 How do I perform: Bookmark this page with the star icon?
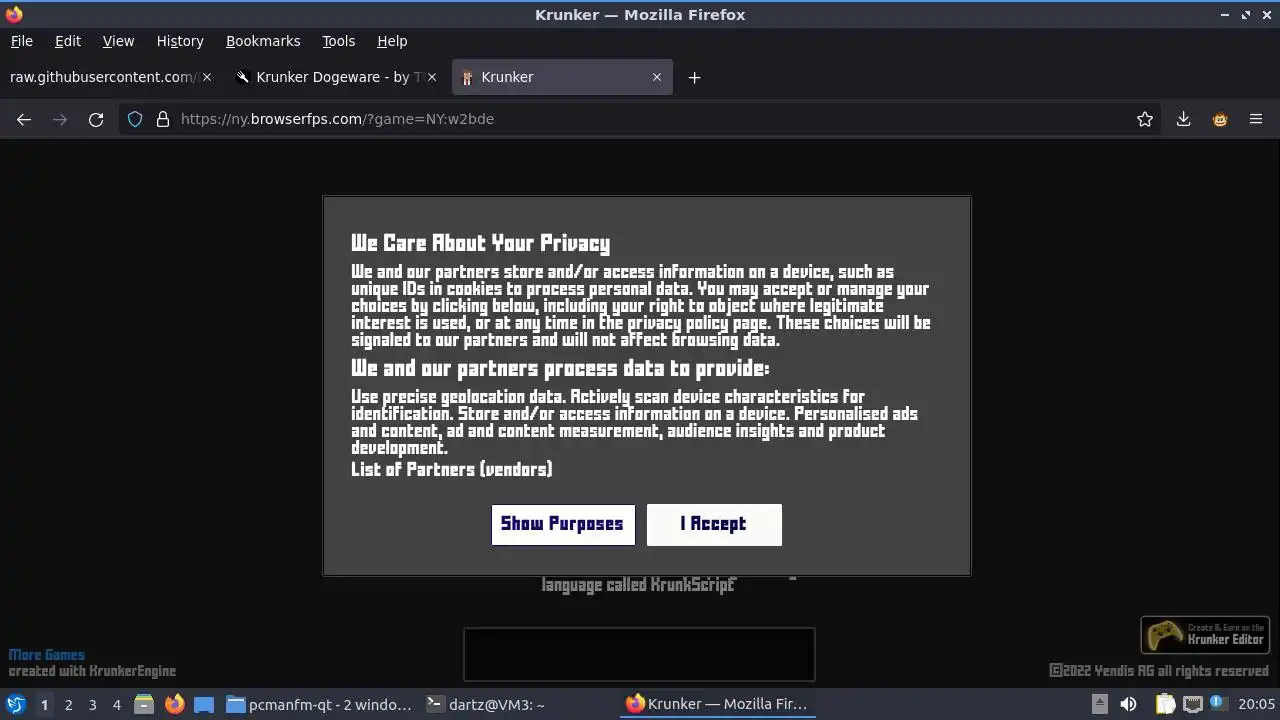coord(1145,119)
